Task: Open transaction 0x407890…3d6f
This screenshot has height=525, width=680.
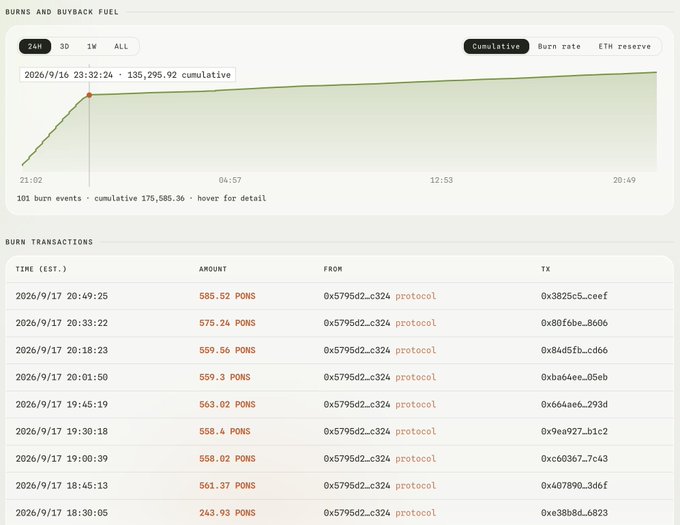Action: 574,486
